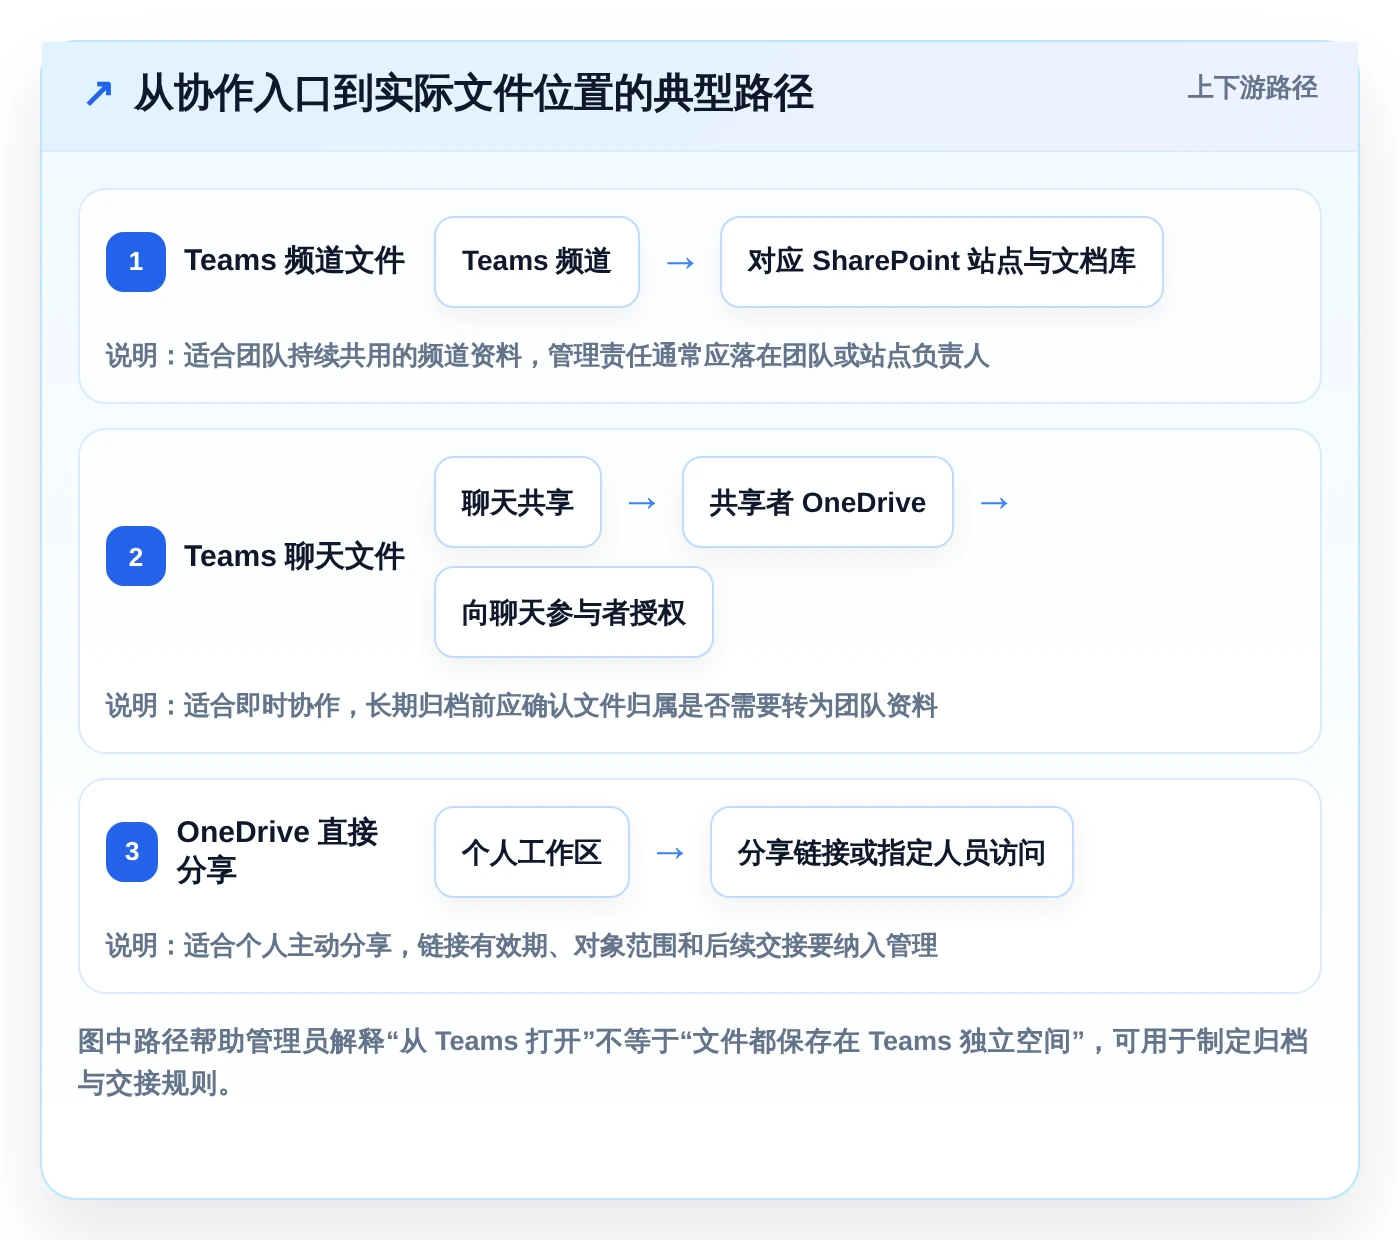Click the OneDrive 直接分享 heading
1400x1240 pixels.
[x=277, y=851]
